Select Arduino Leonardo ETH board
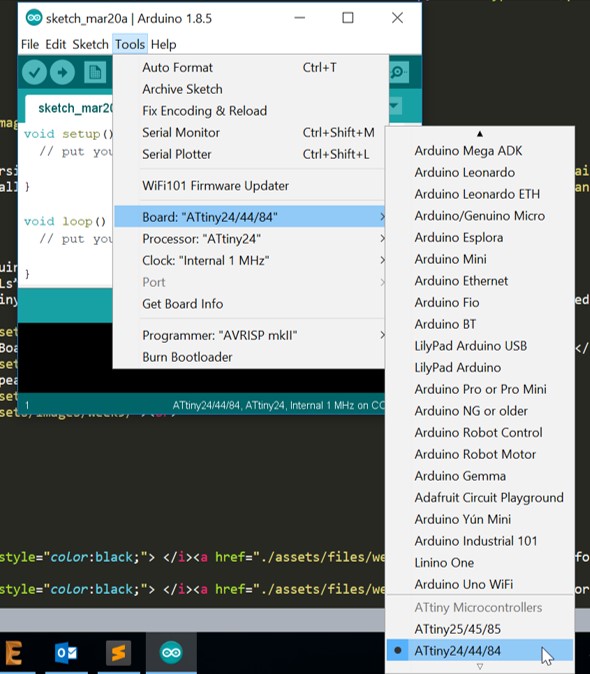The image size is (590, 674). tap(480, 194)
